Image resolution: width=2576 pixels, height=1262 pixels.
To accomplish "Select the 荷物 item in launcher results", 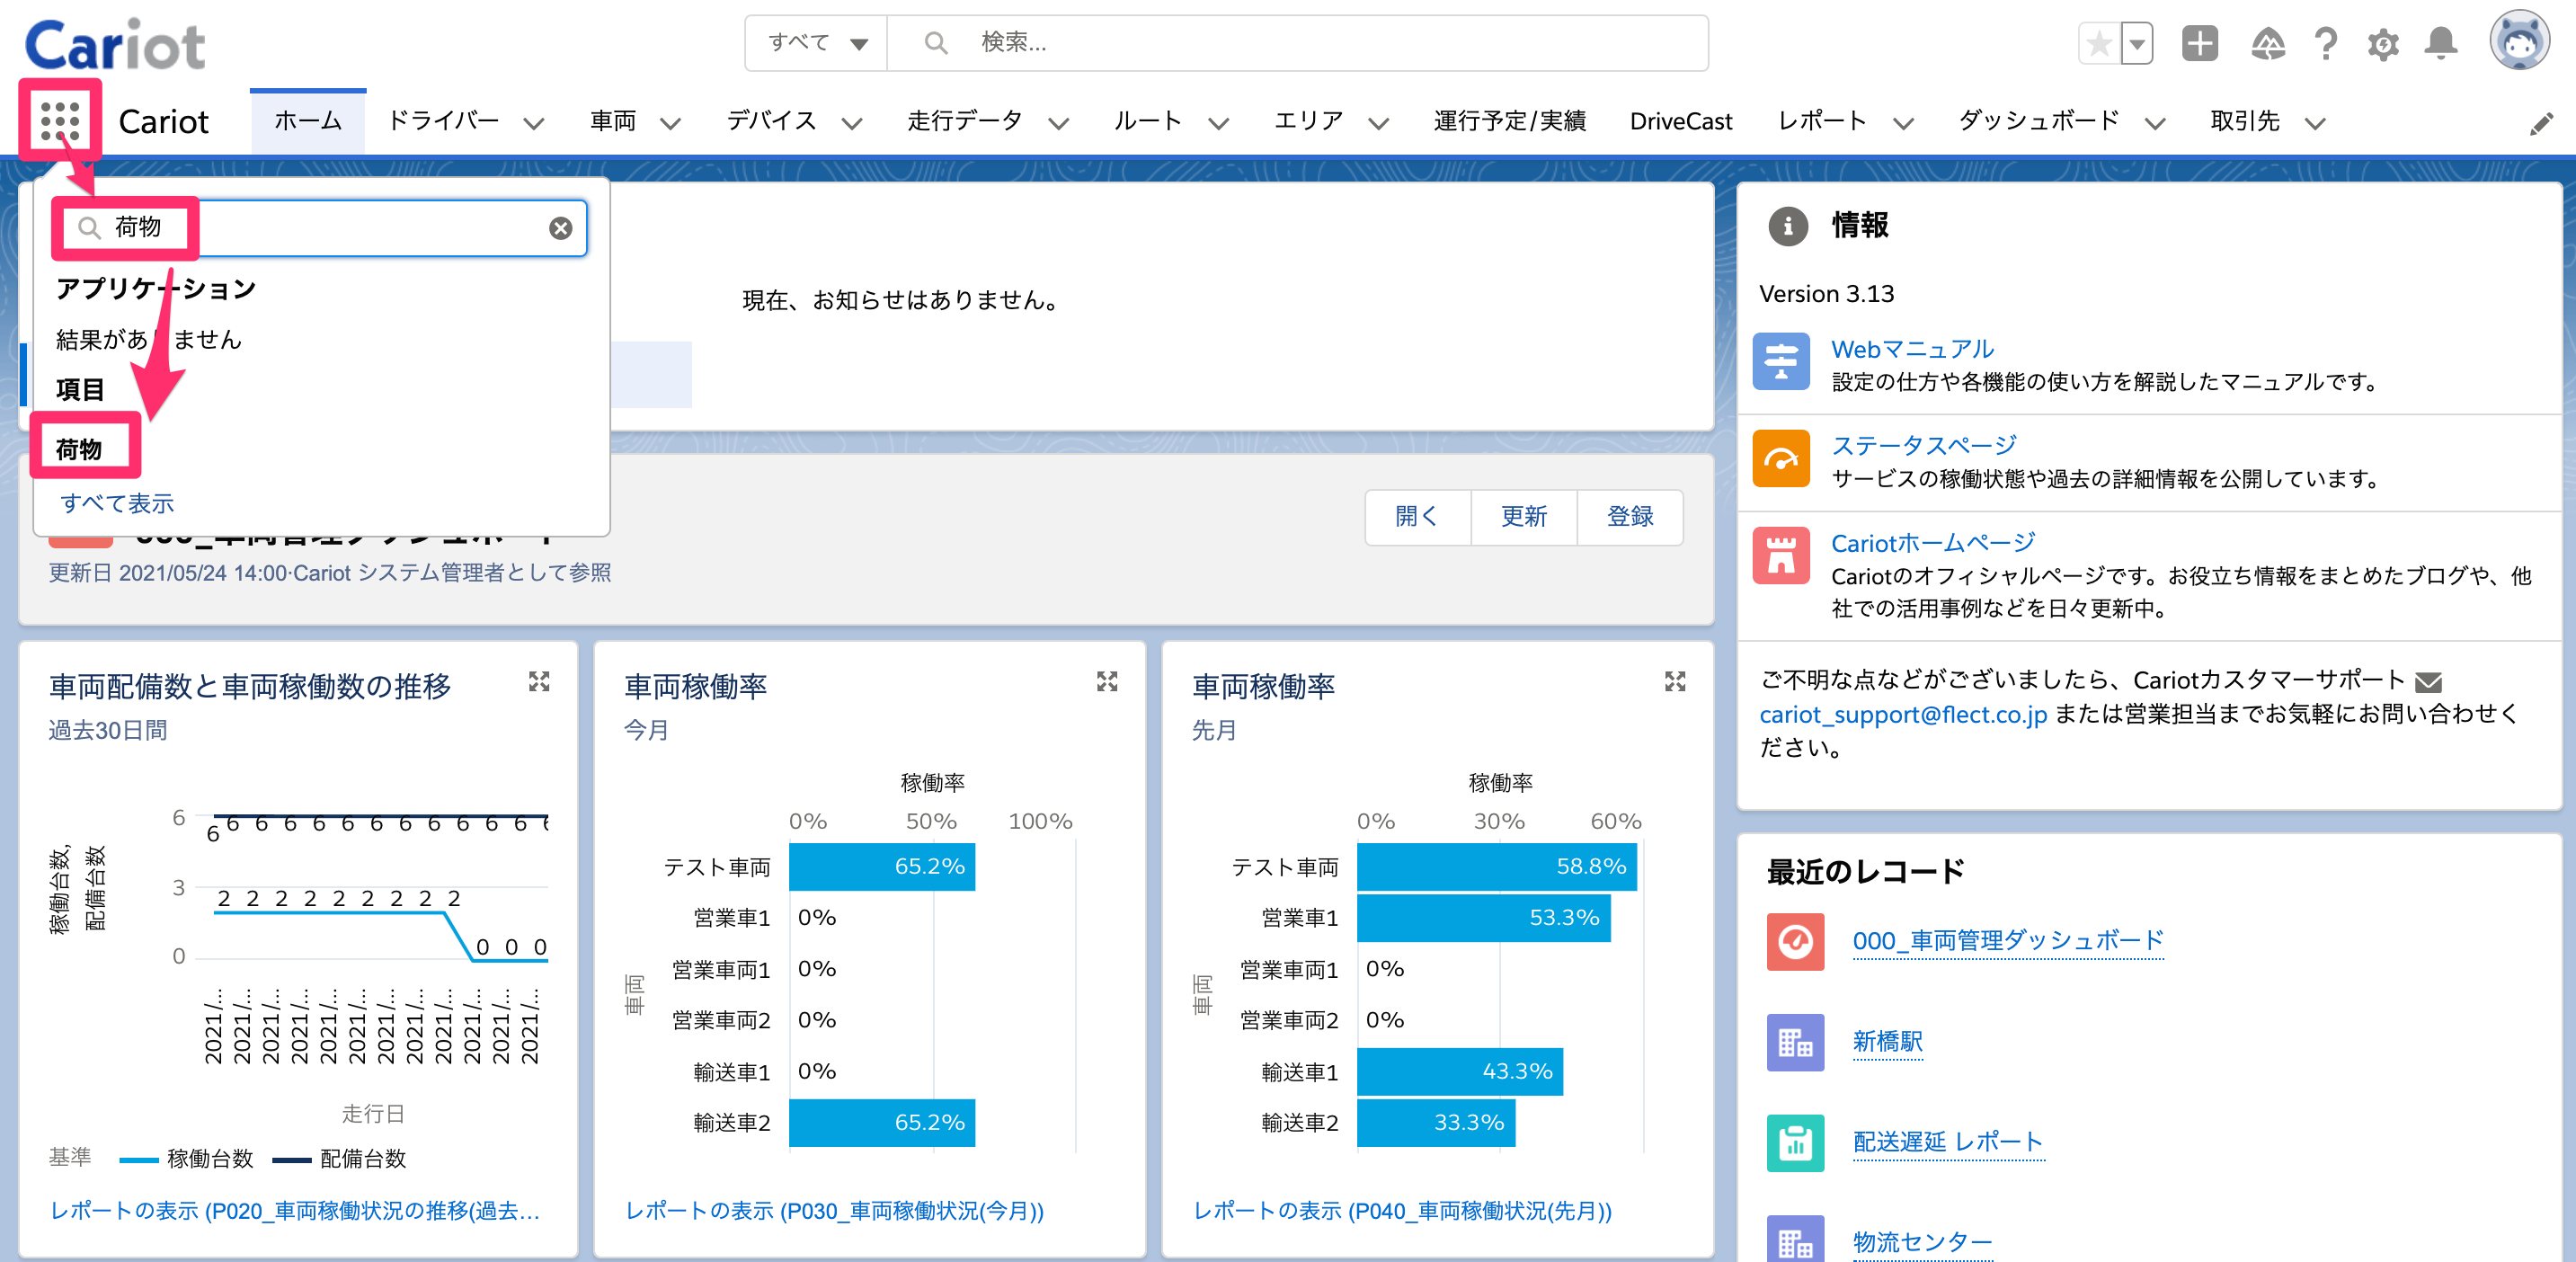I will (x=79, y=449).
